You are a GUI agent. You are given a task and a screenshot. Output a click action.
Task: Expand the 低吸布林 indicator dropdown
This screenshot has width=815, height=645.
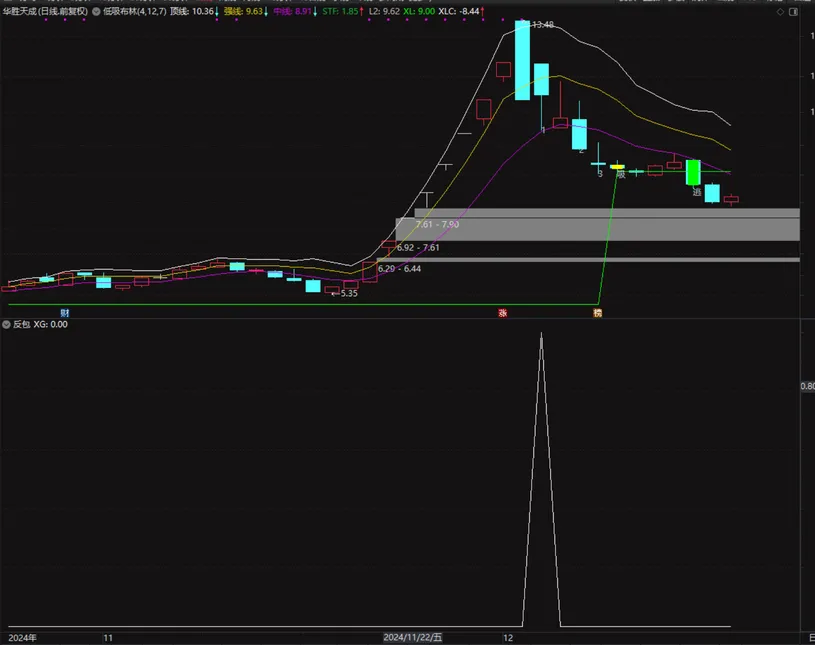pyautogui.click(x=96, y=11)
